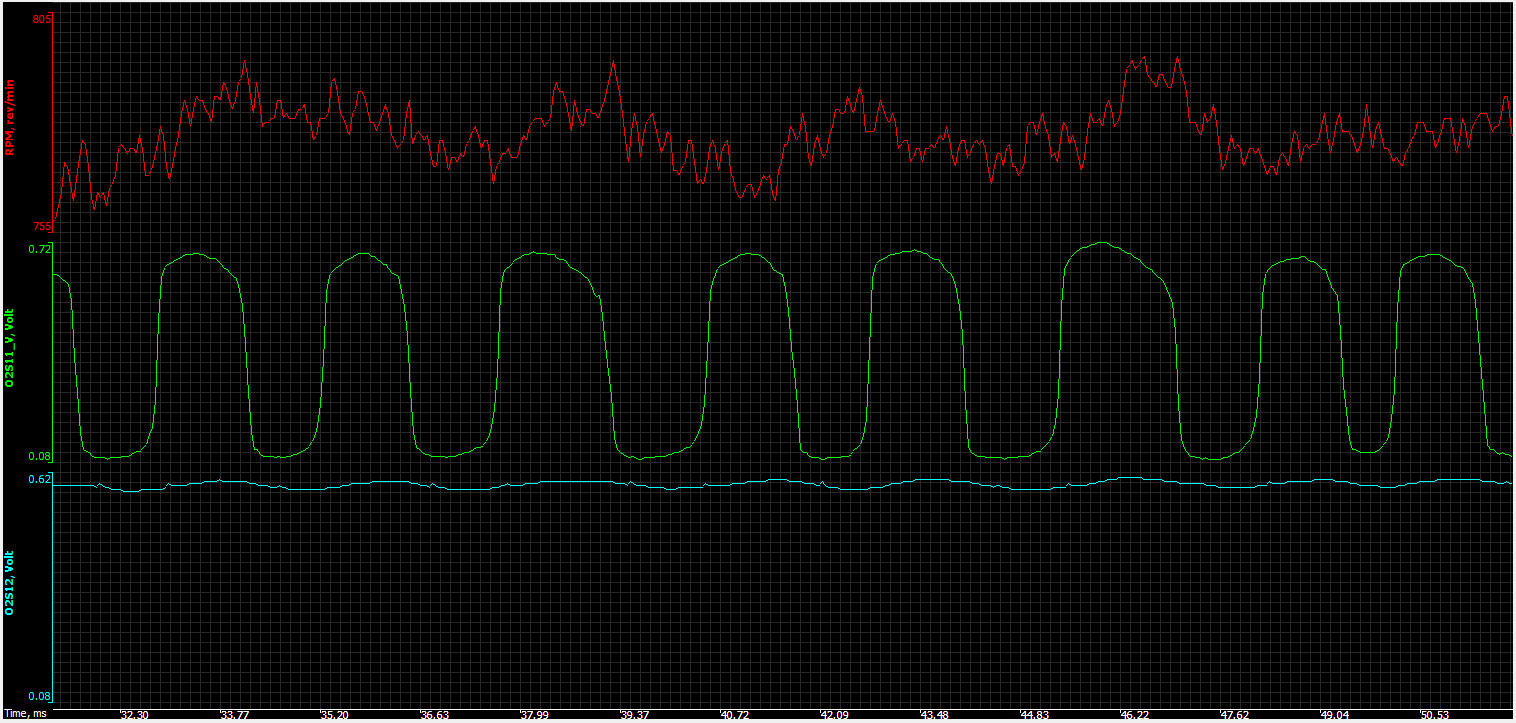Select the 33.77 tick on the time axis
This screenshot has height=723, width=1516.
coord(234,715)
